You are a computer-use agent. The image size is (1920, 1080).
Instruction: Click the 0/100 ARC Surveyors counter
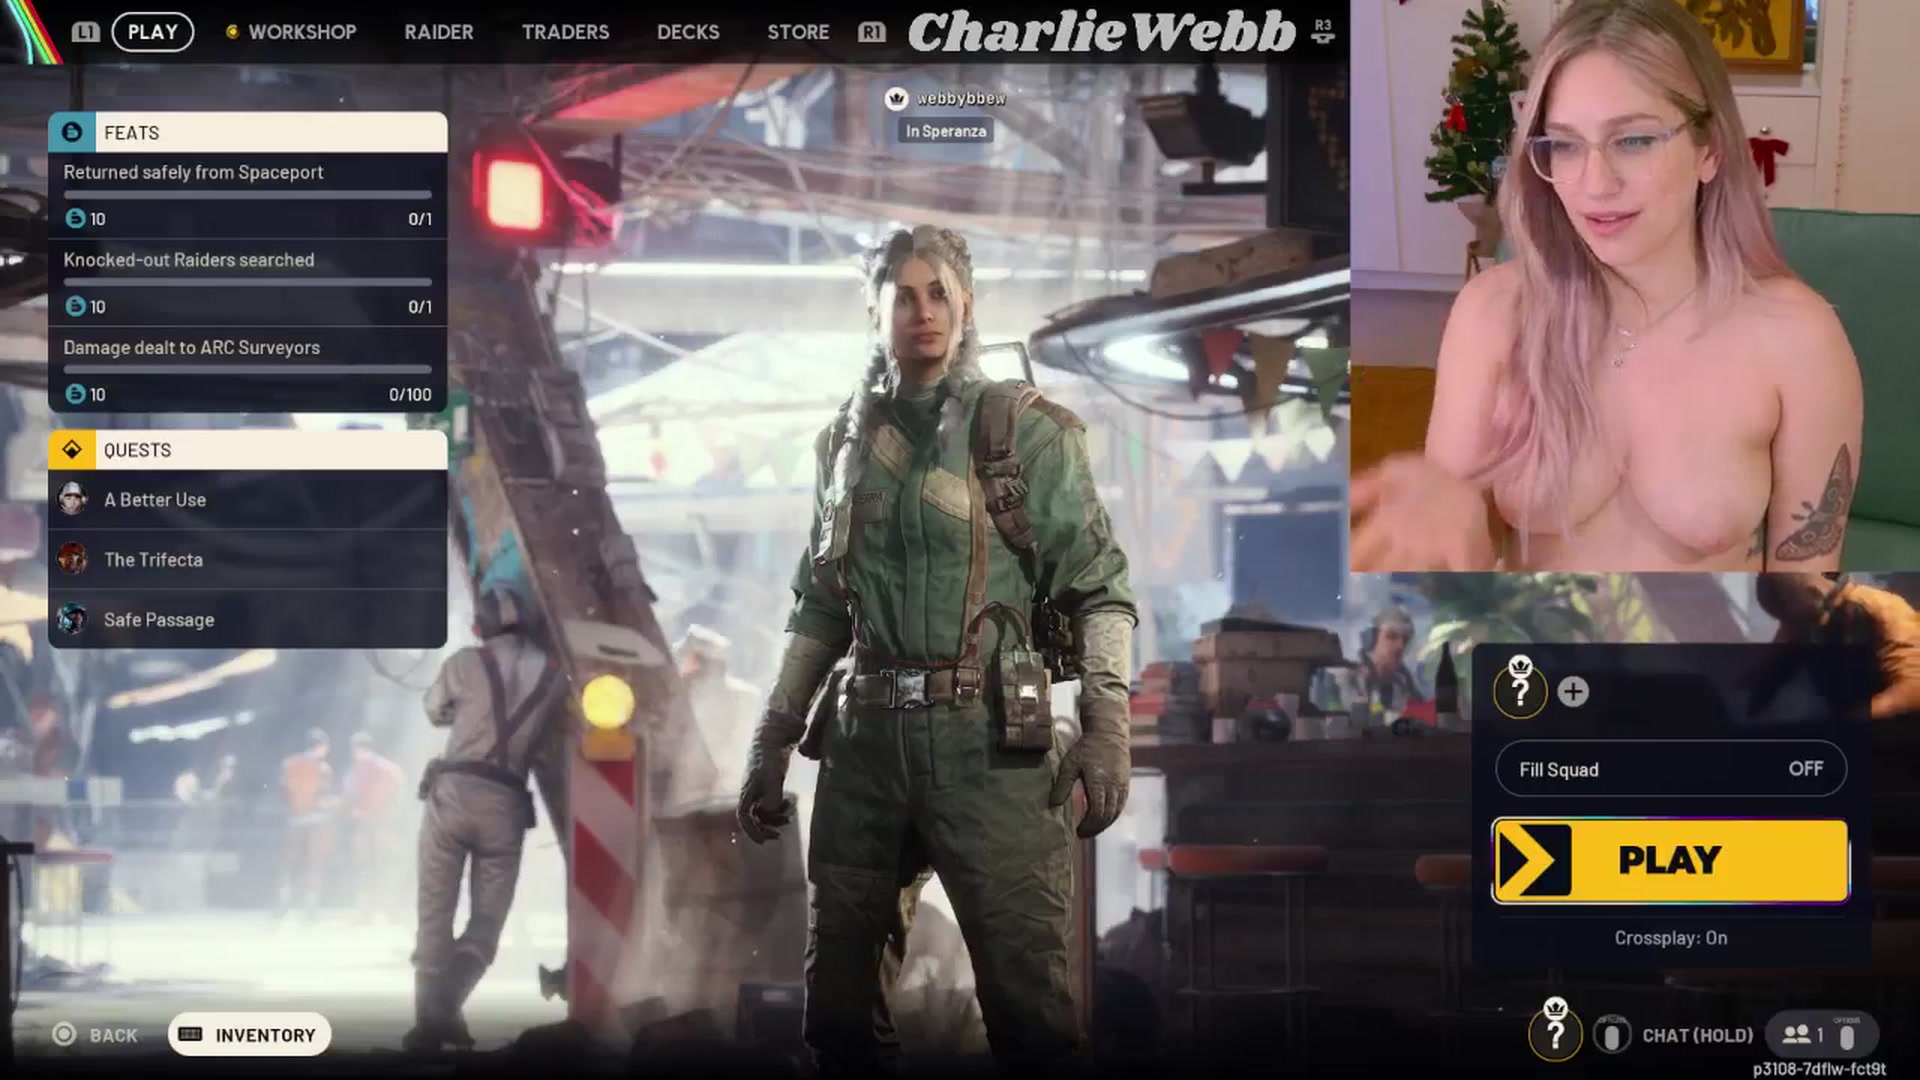[410, 394]
